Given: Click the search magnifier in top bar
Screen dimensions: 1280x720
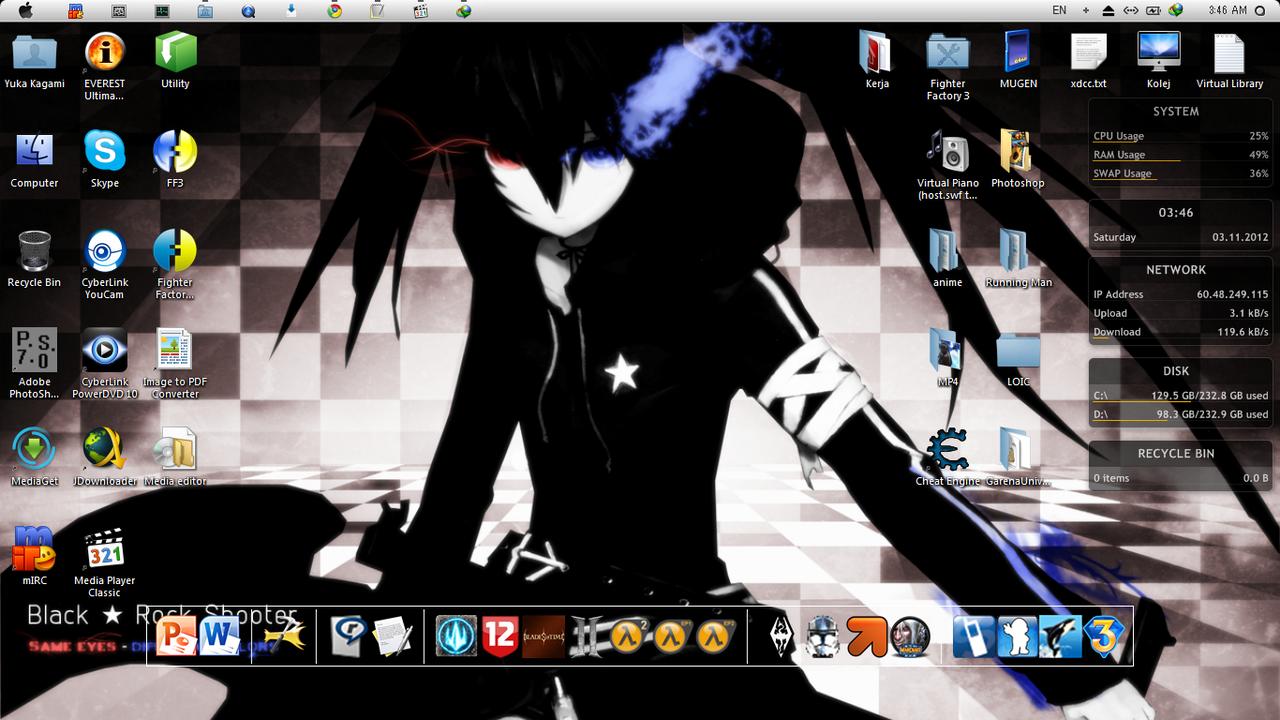Looking at the screenshot, I should point(1260,10).
